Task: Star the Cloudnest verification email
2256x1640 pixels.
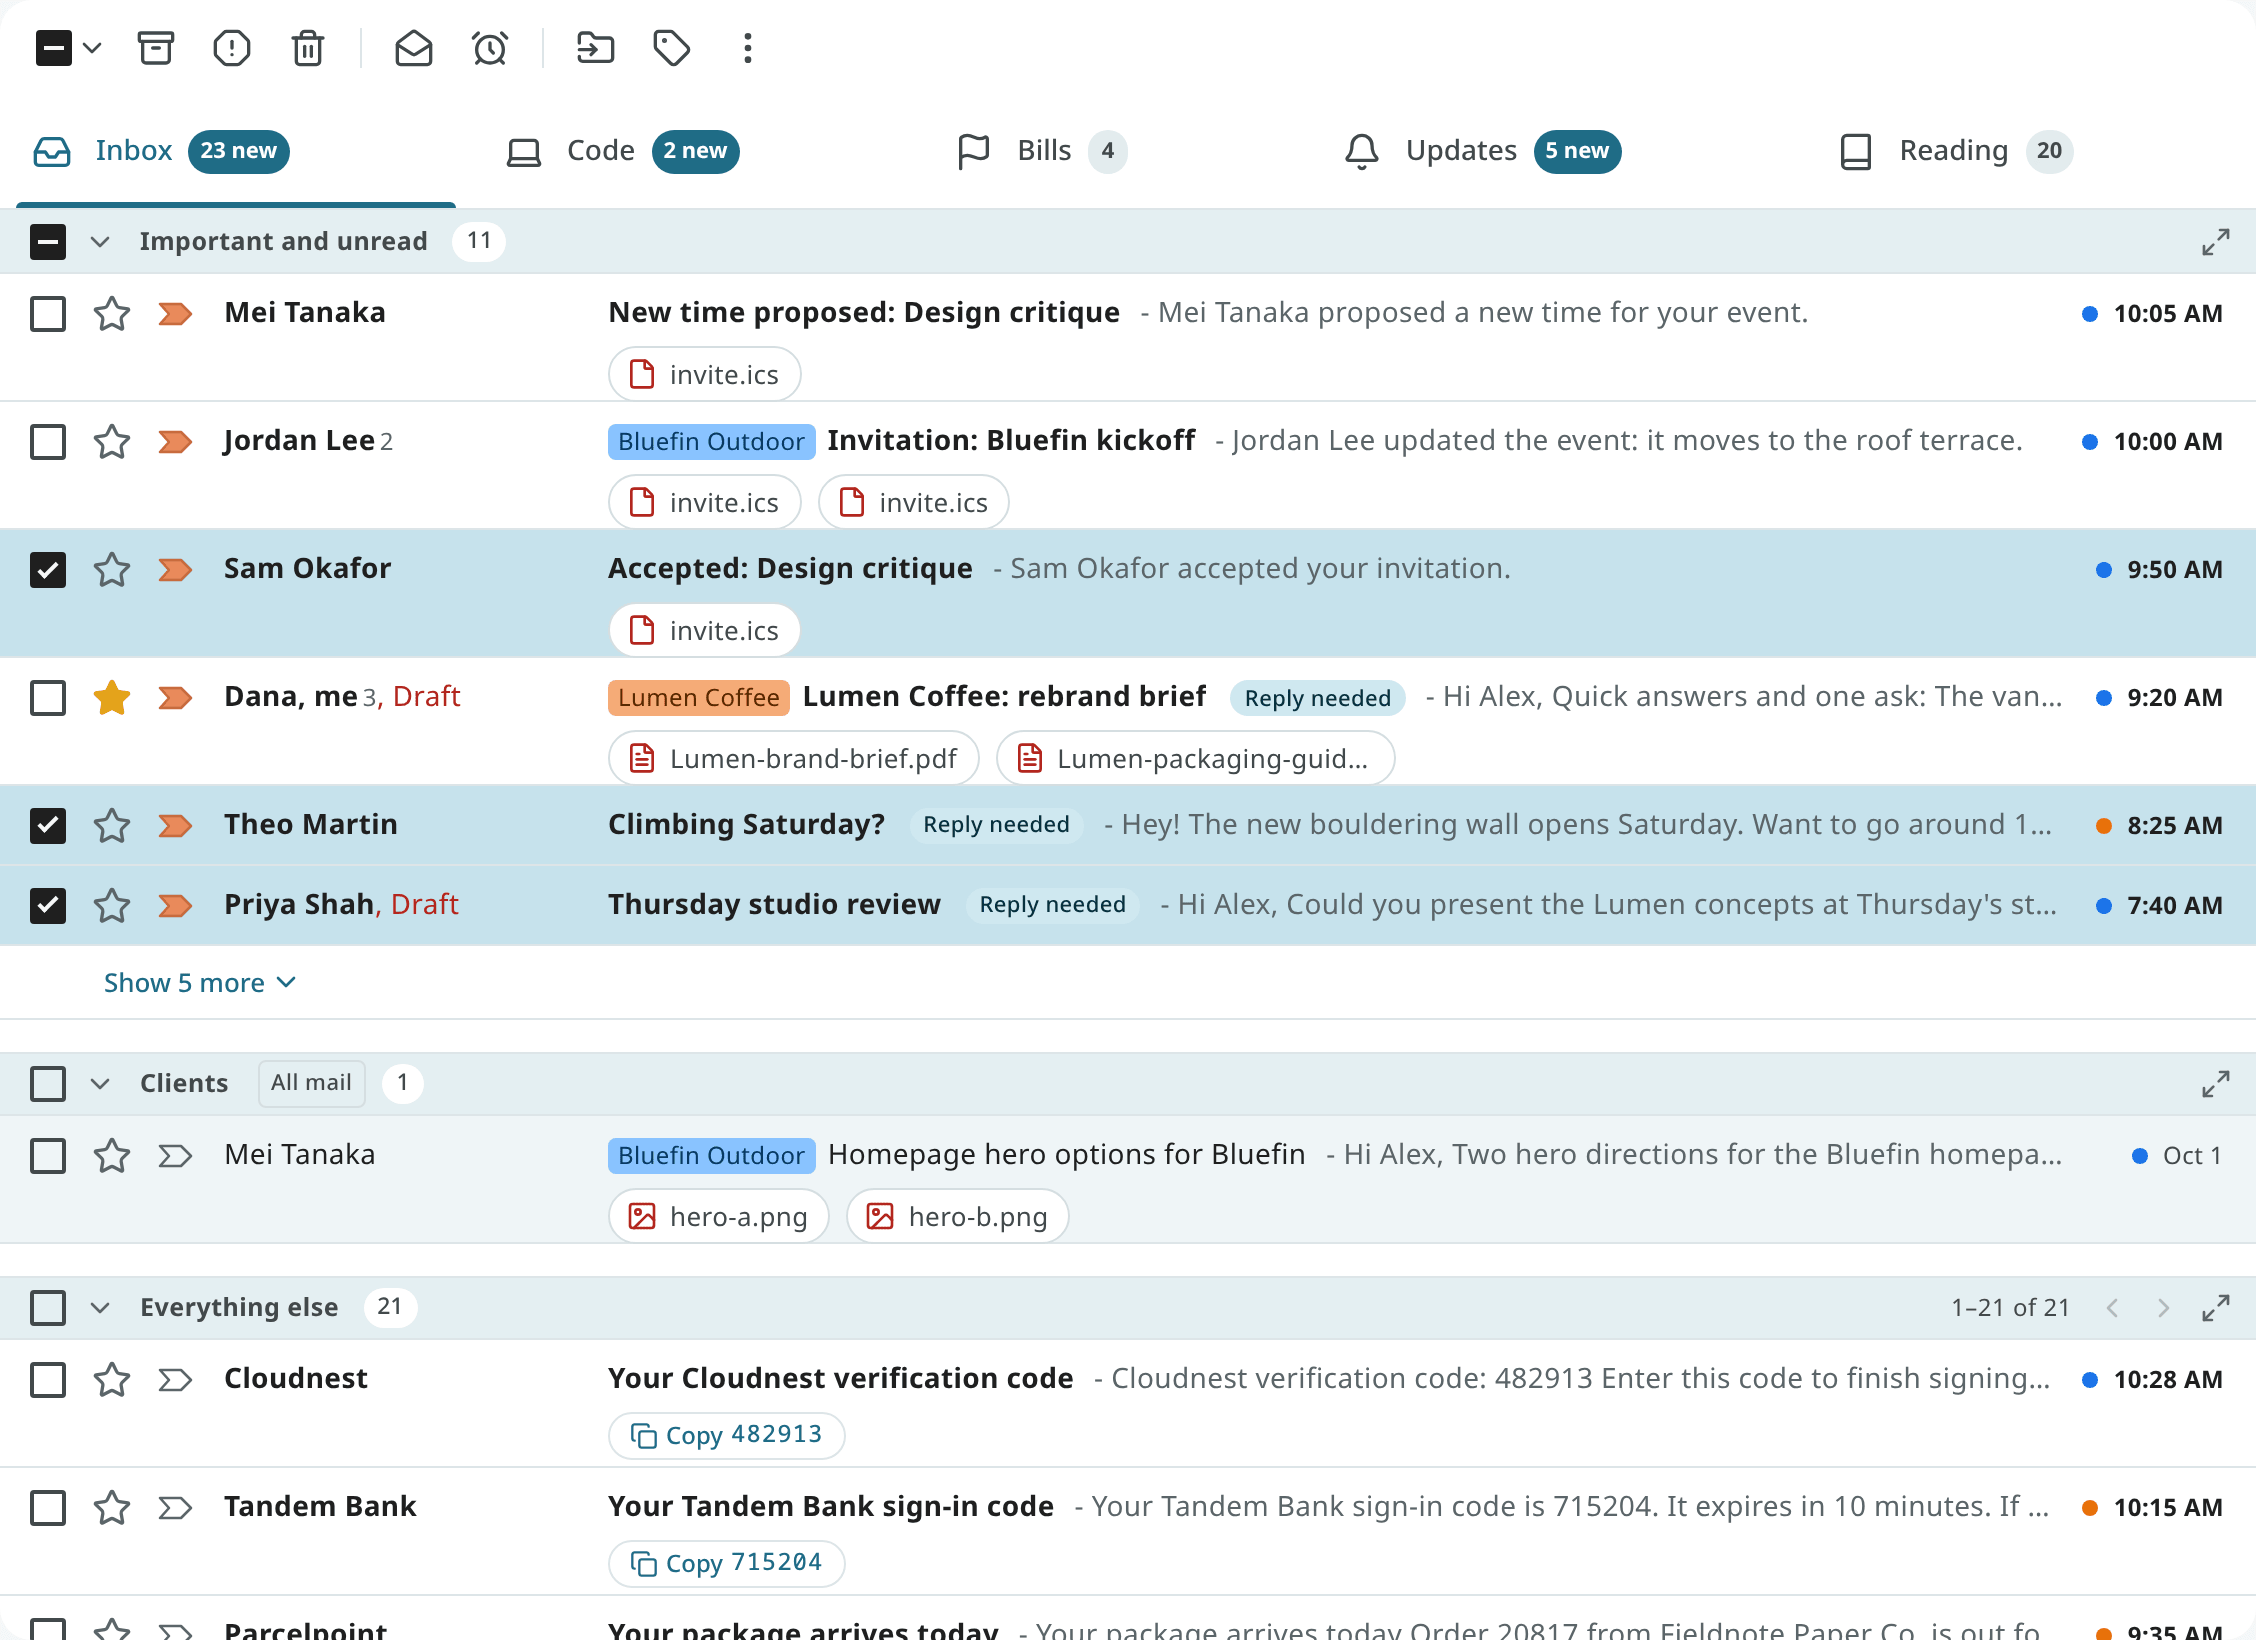Action: click(x=112, y=1379)
